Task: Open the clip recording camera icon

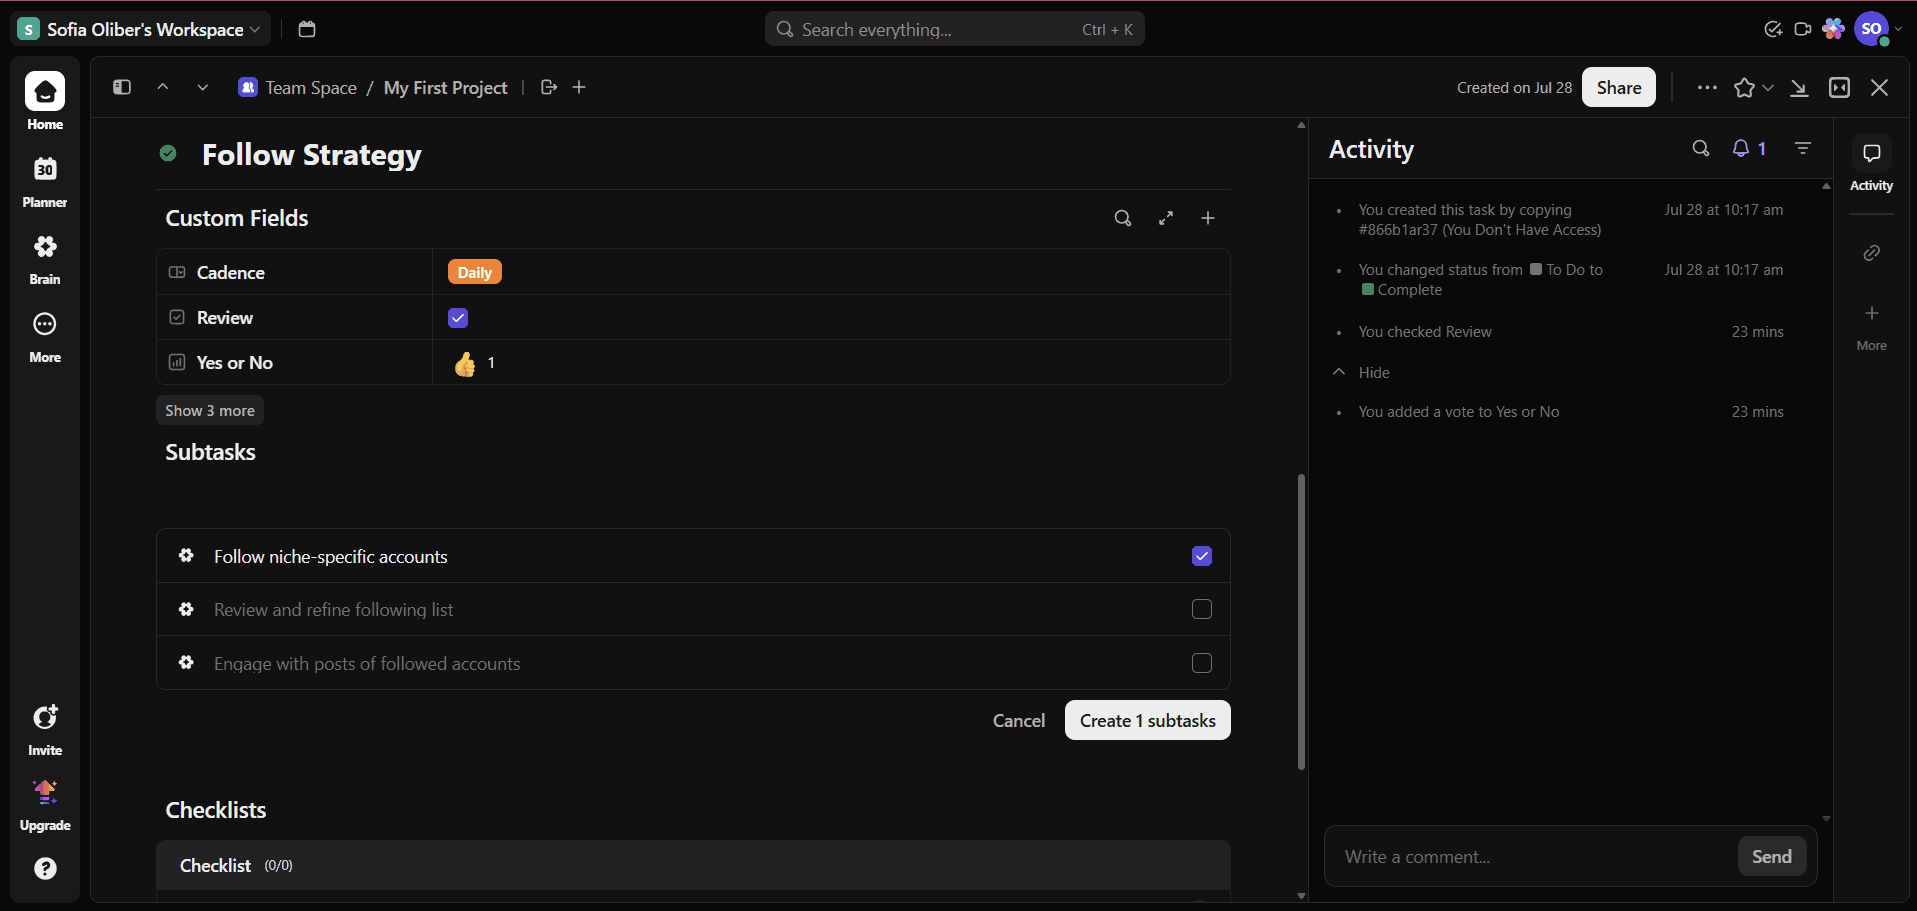Action: 1802,29
